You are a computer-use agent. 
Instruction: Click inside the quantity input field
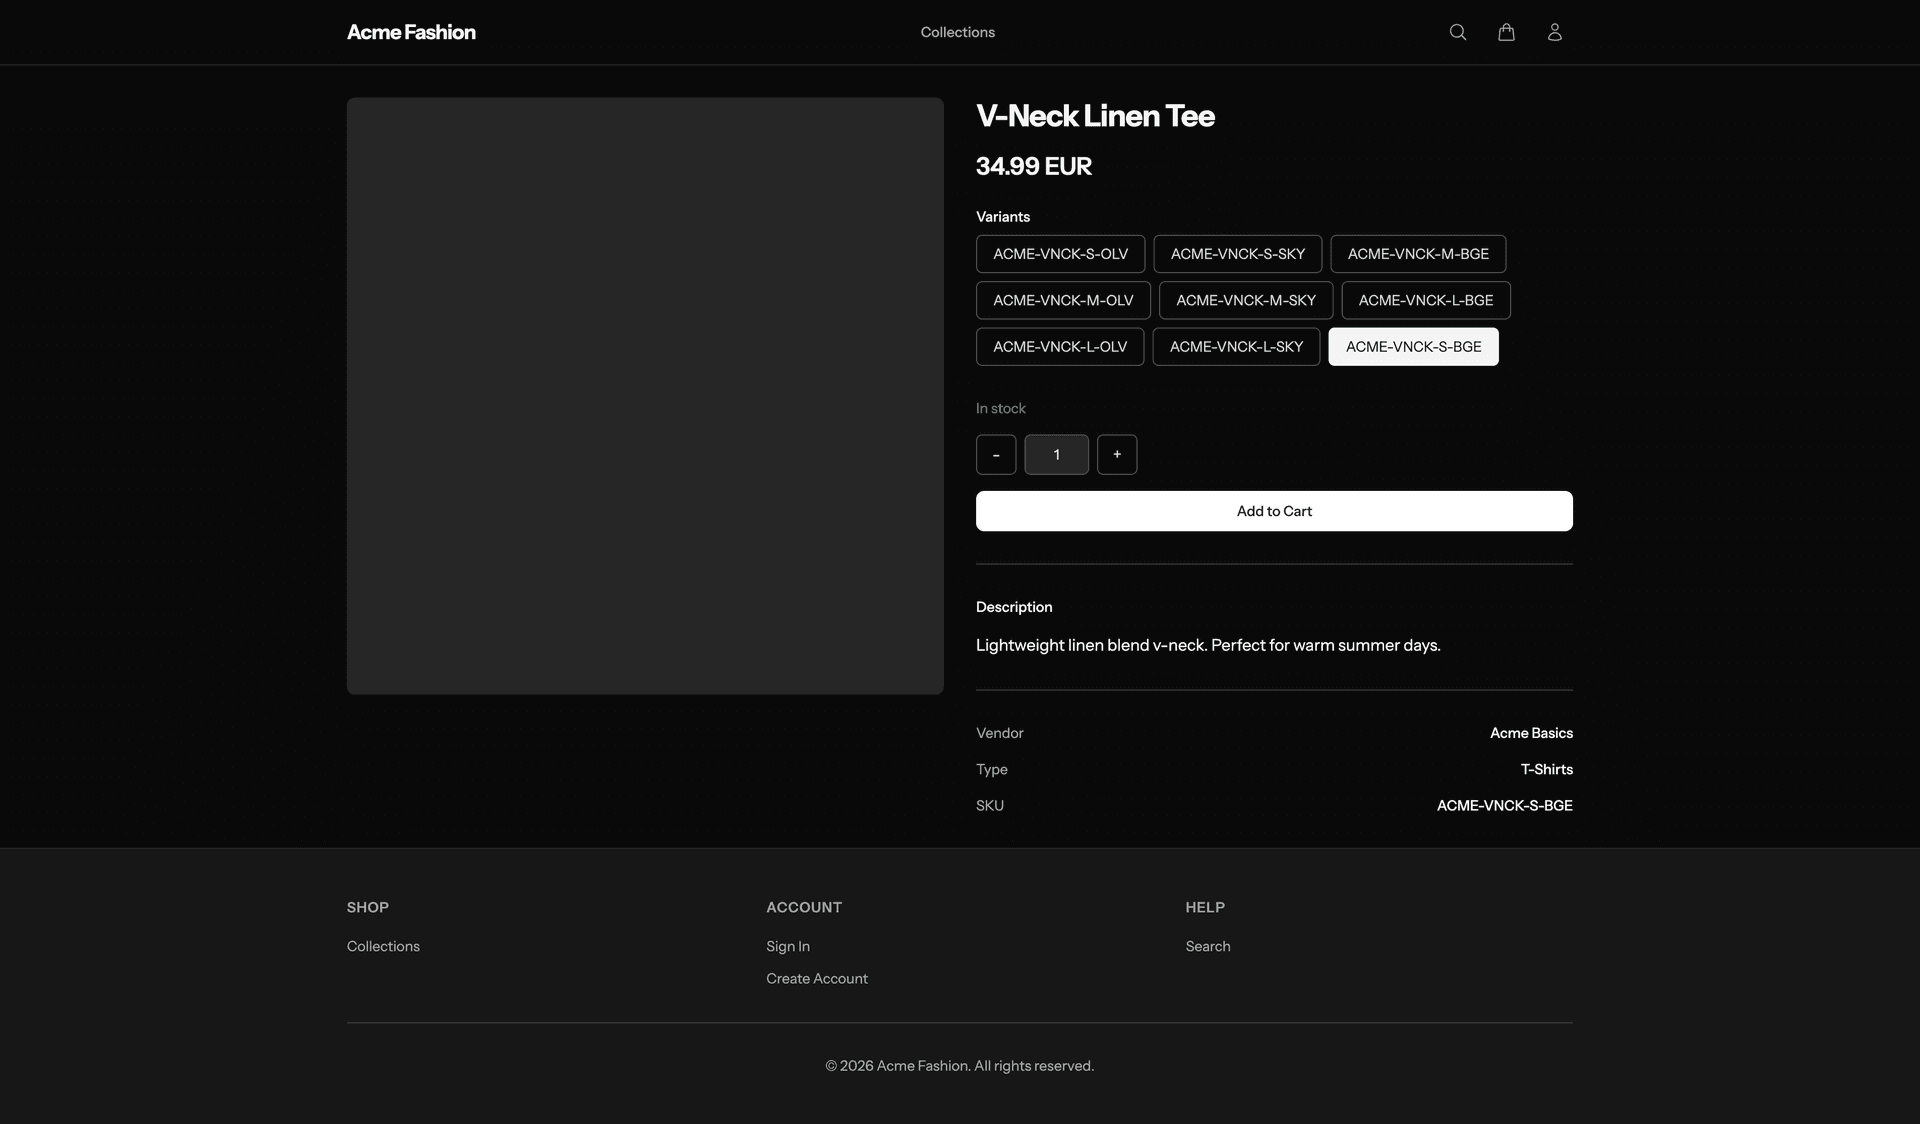pos(1056,454)
